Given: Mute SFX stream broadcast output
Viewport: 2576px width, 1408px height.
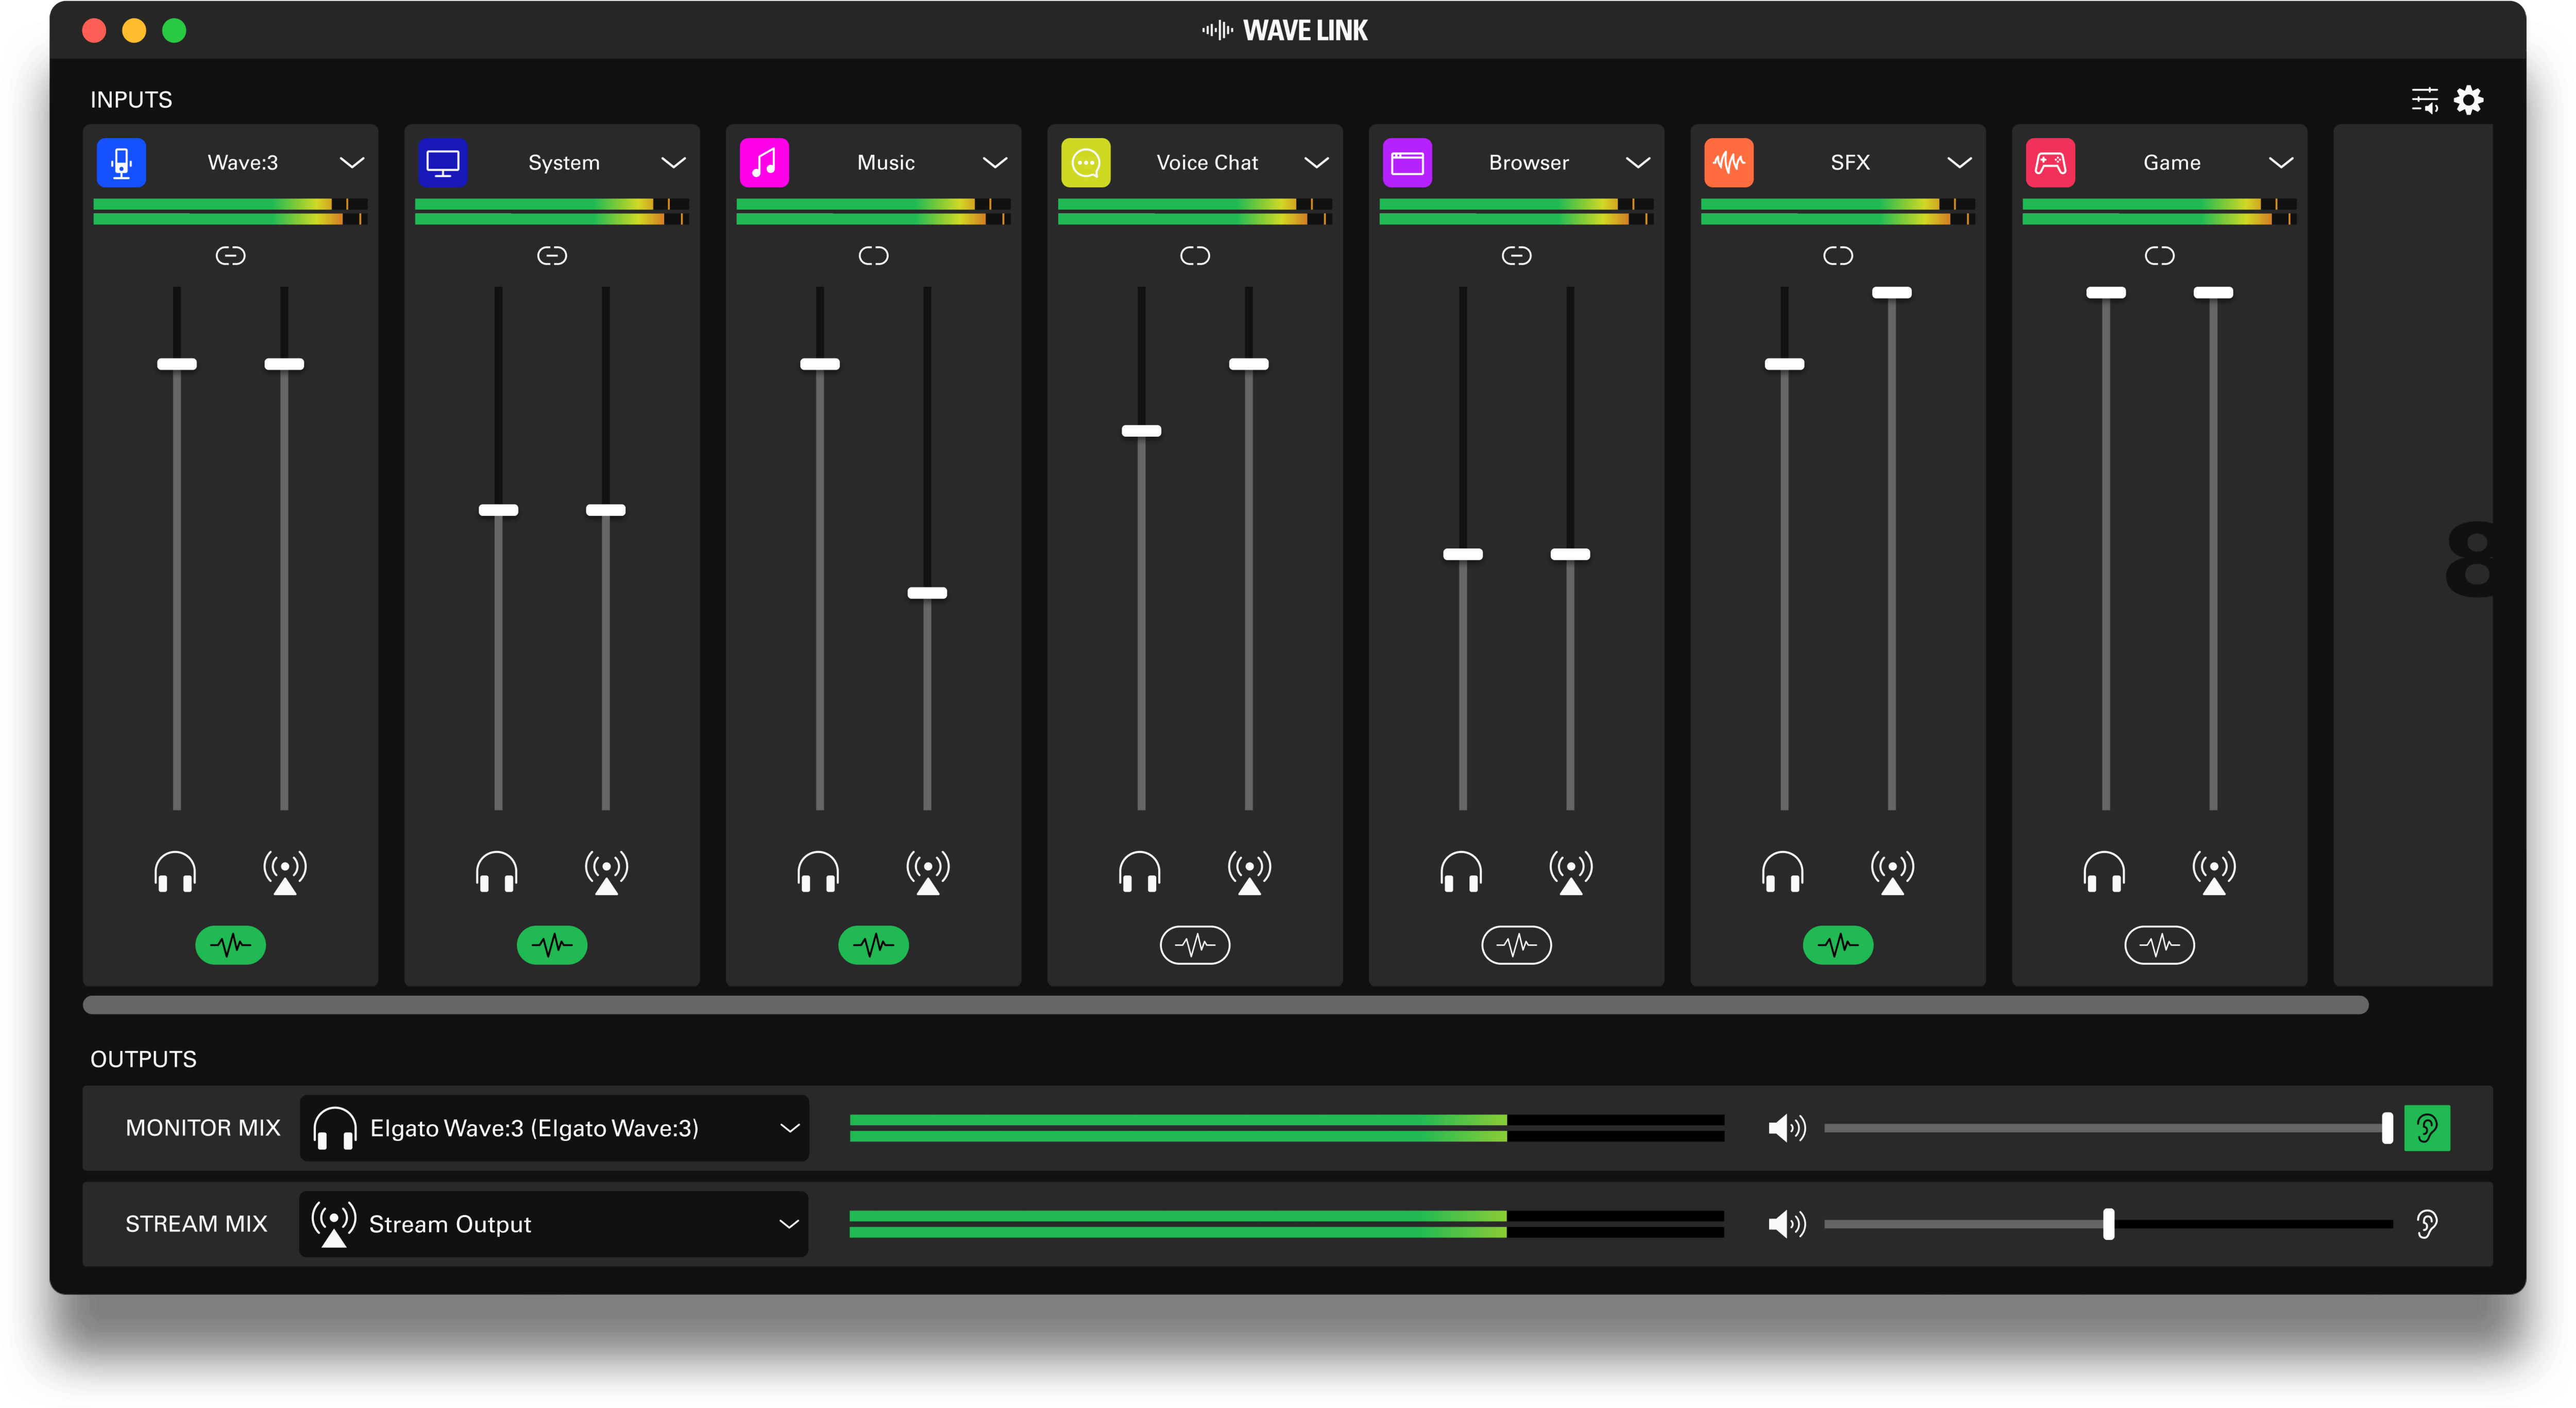Looking at the screenshot, I should click(1892, 872).
